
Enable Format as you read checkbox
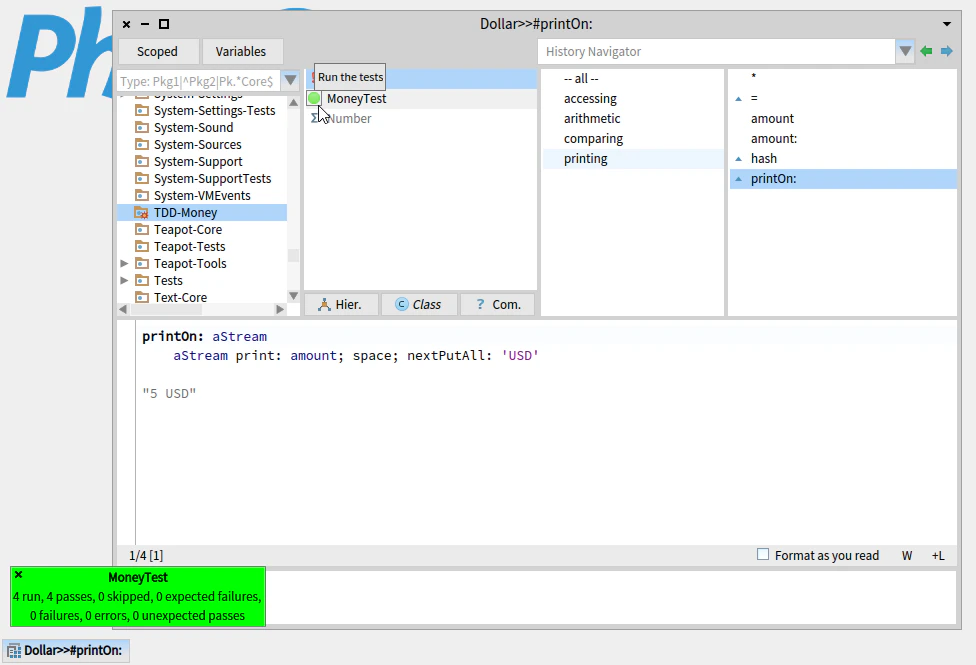tap(763, 554)
